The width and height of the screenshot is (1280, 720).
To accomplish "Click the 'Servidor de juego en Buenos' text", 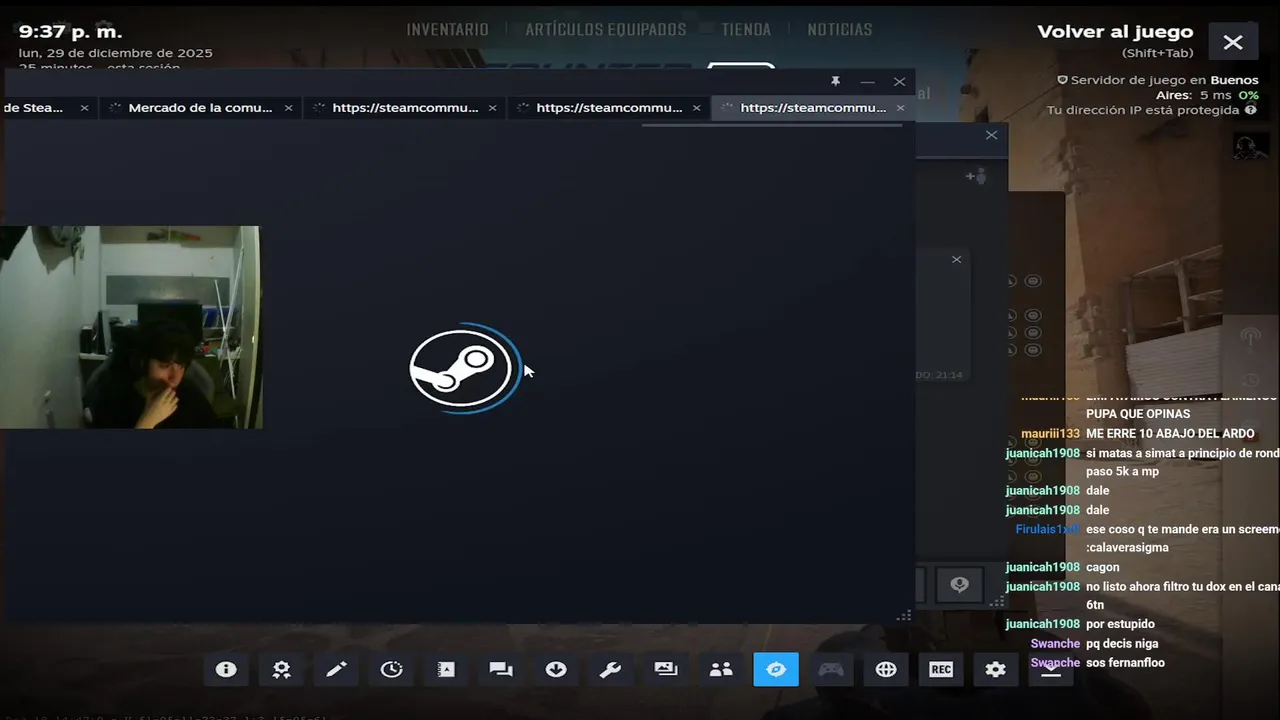I will (x=1165, y=80).
